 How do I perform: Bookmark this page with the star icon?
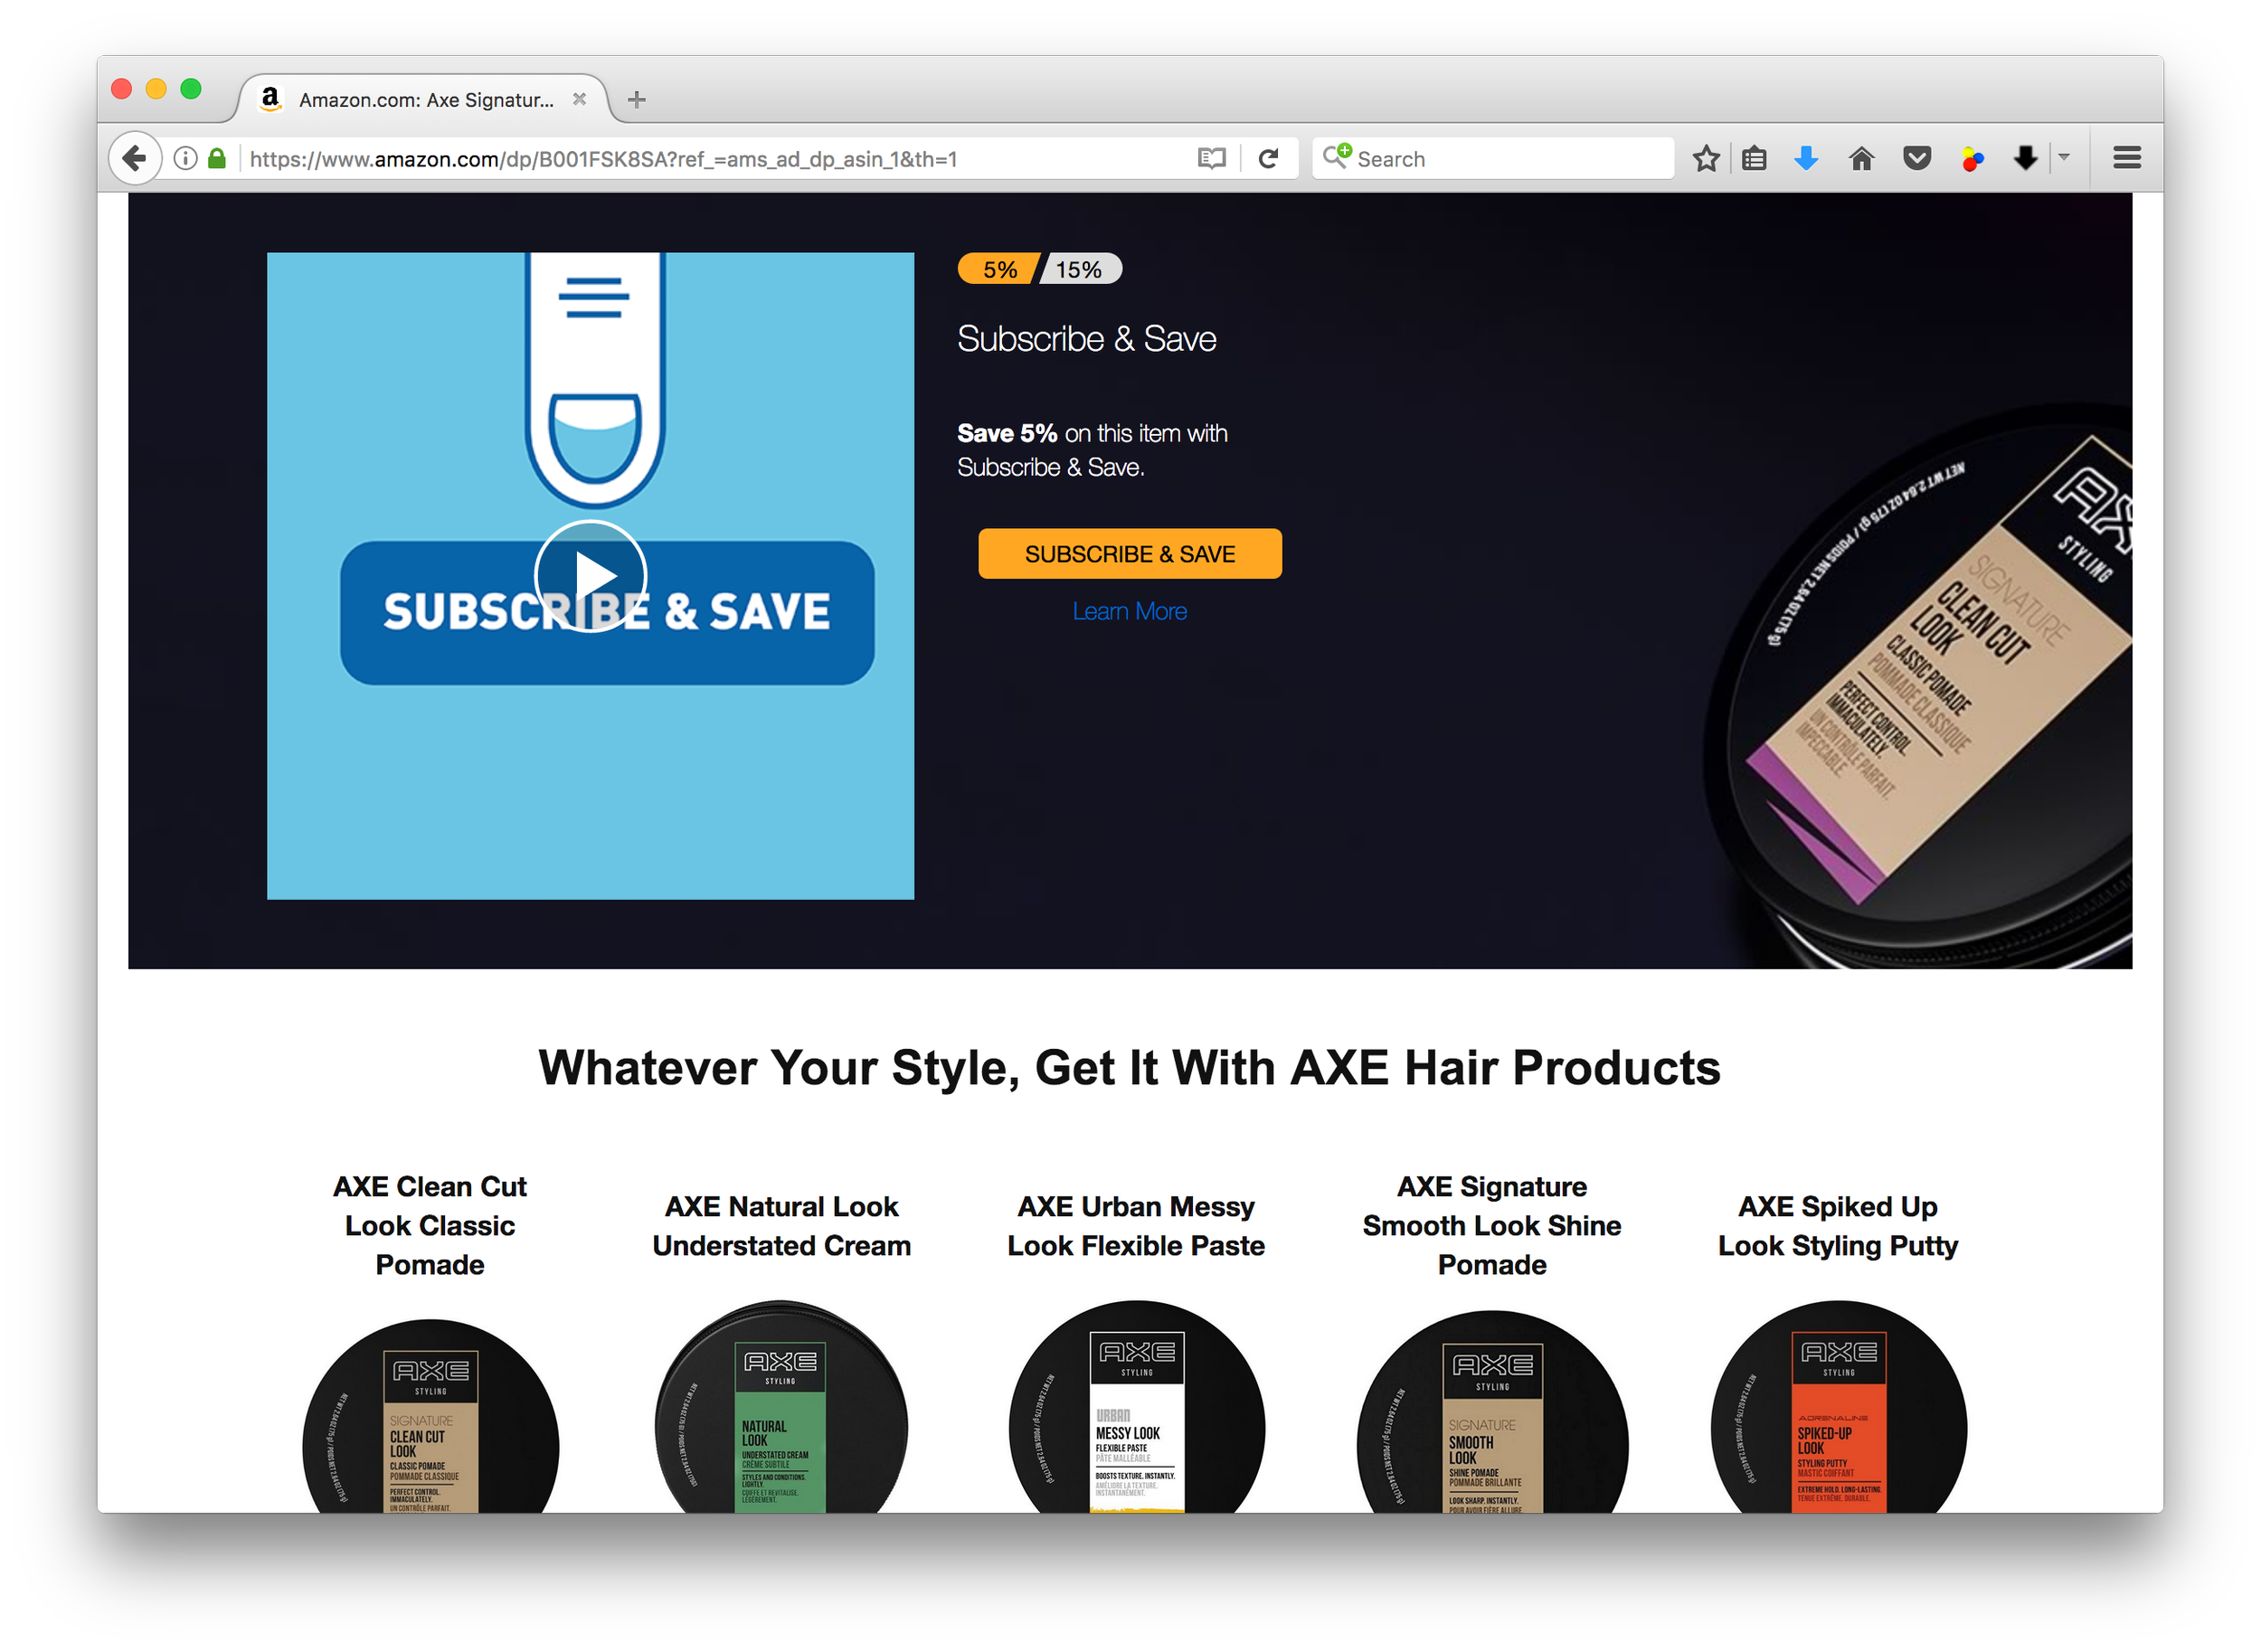(x=1706, y=158)
